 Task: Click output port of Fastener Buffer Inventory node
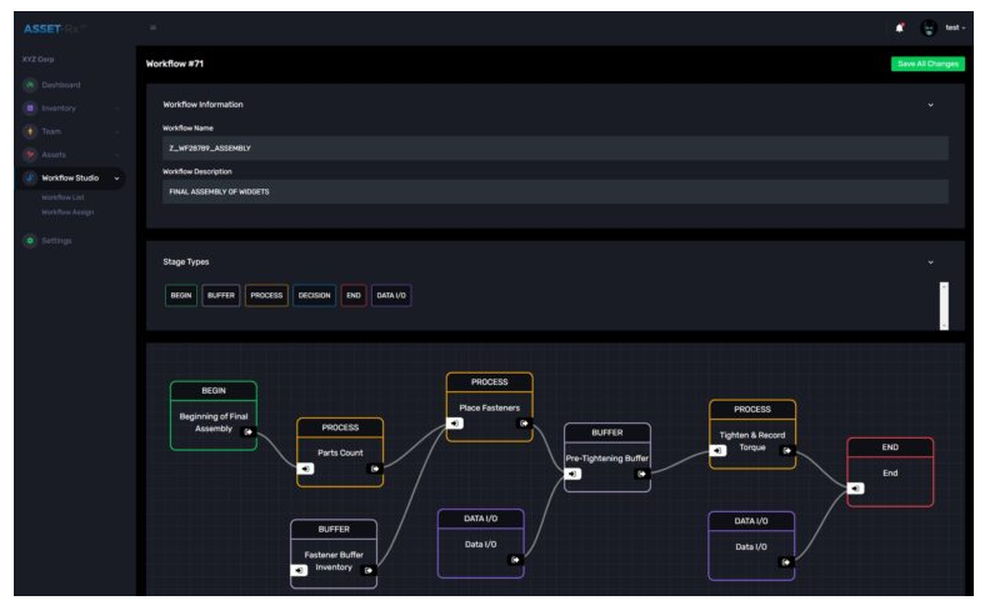point(369,570)
